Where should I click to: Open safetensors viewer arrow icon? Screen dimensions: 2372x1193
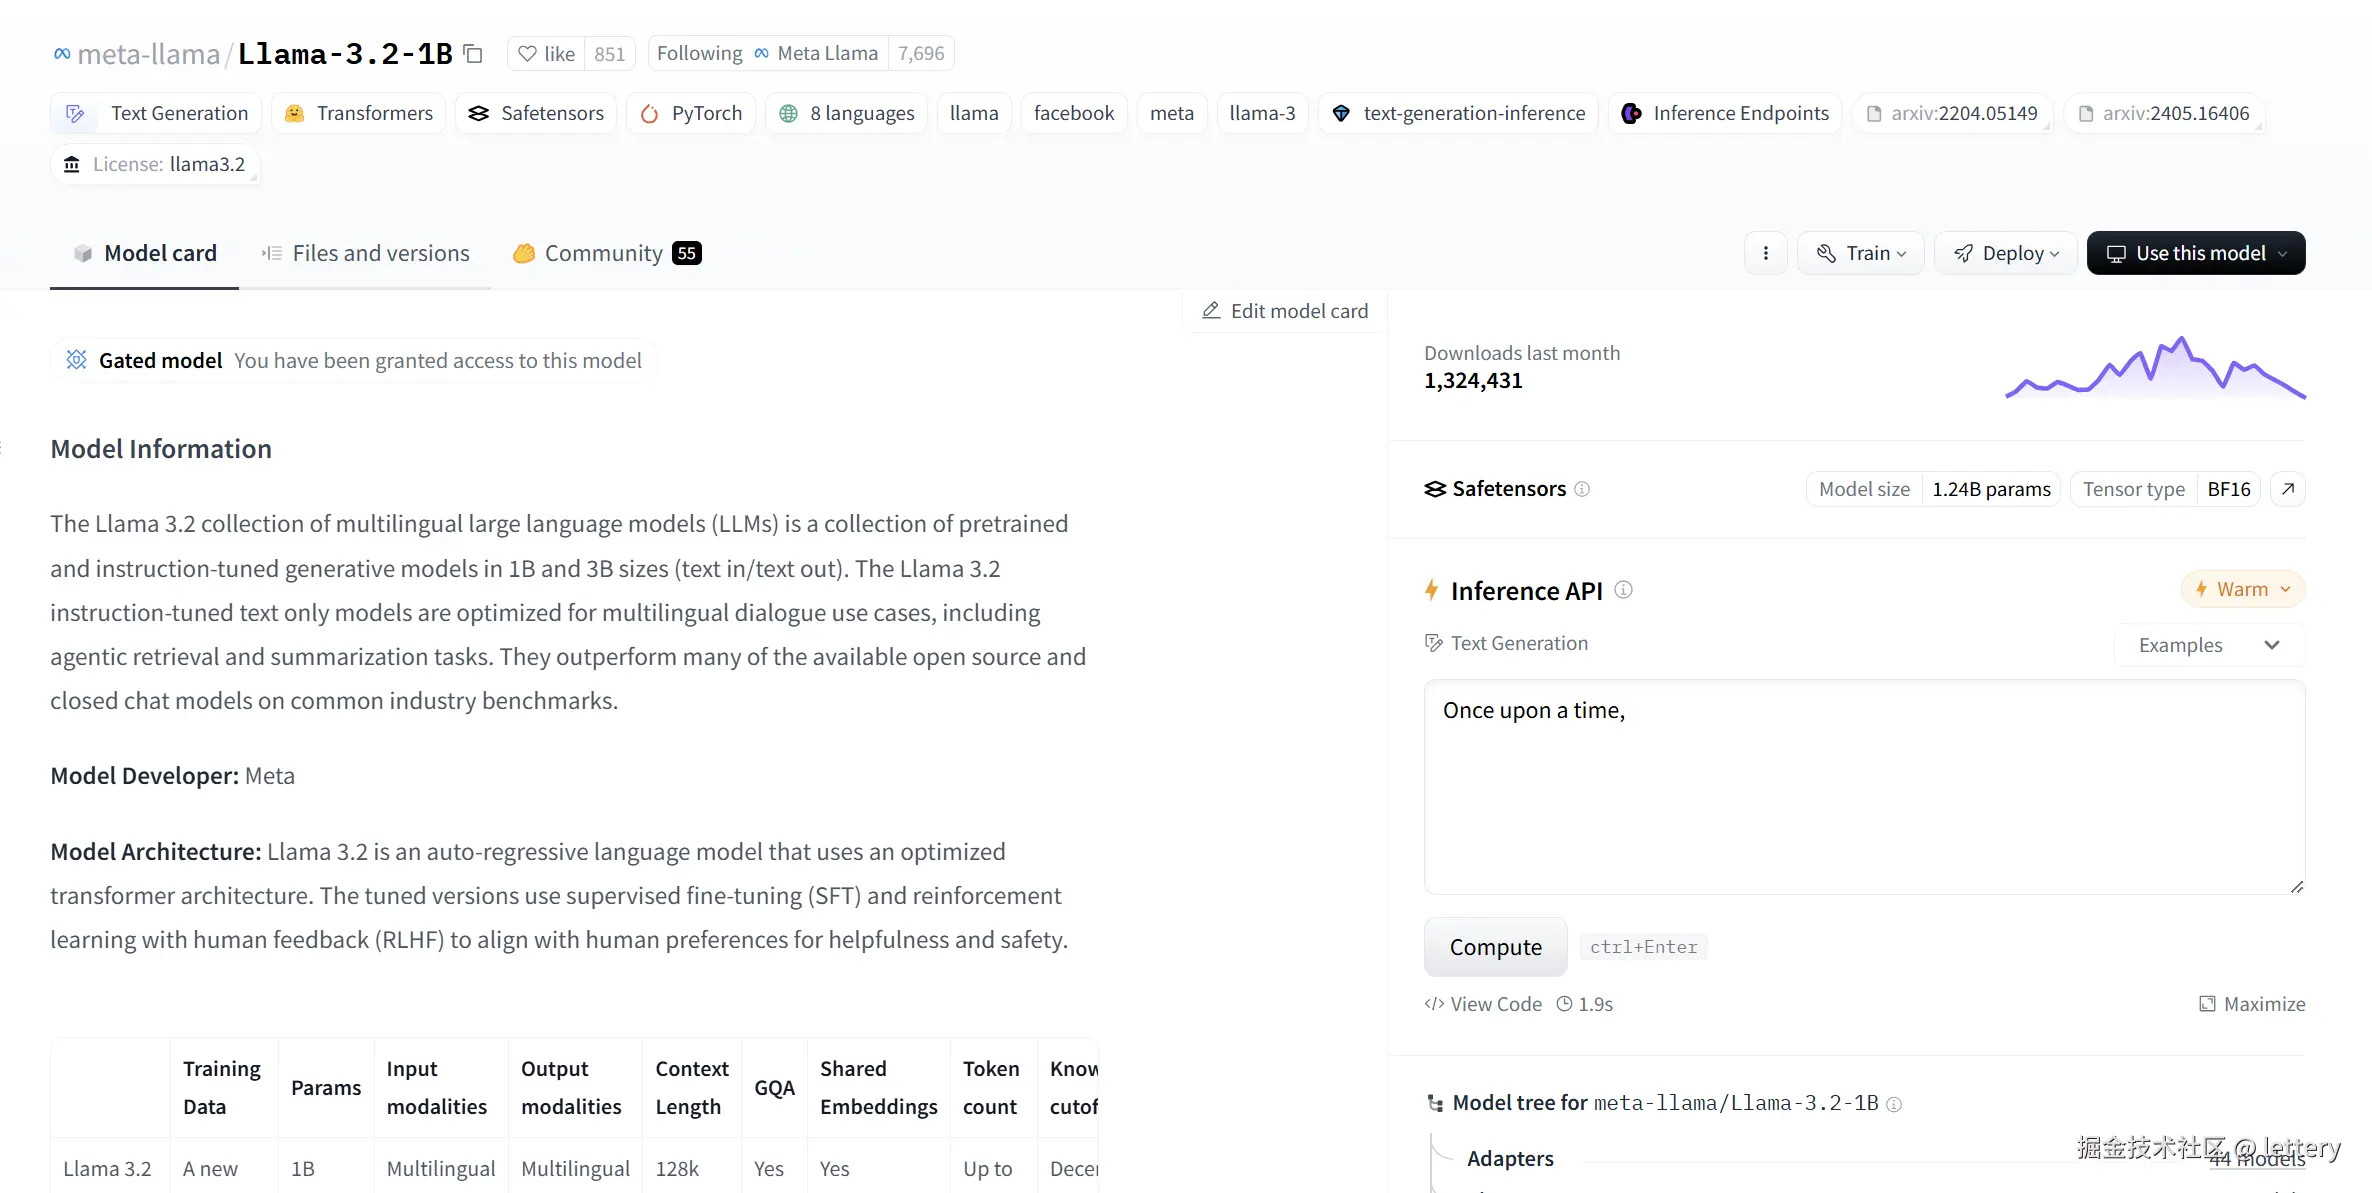[2288, 489]
